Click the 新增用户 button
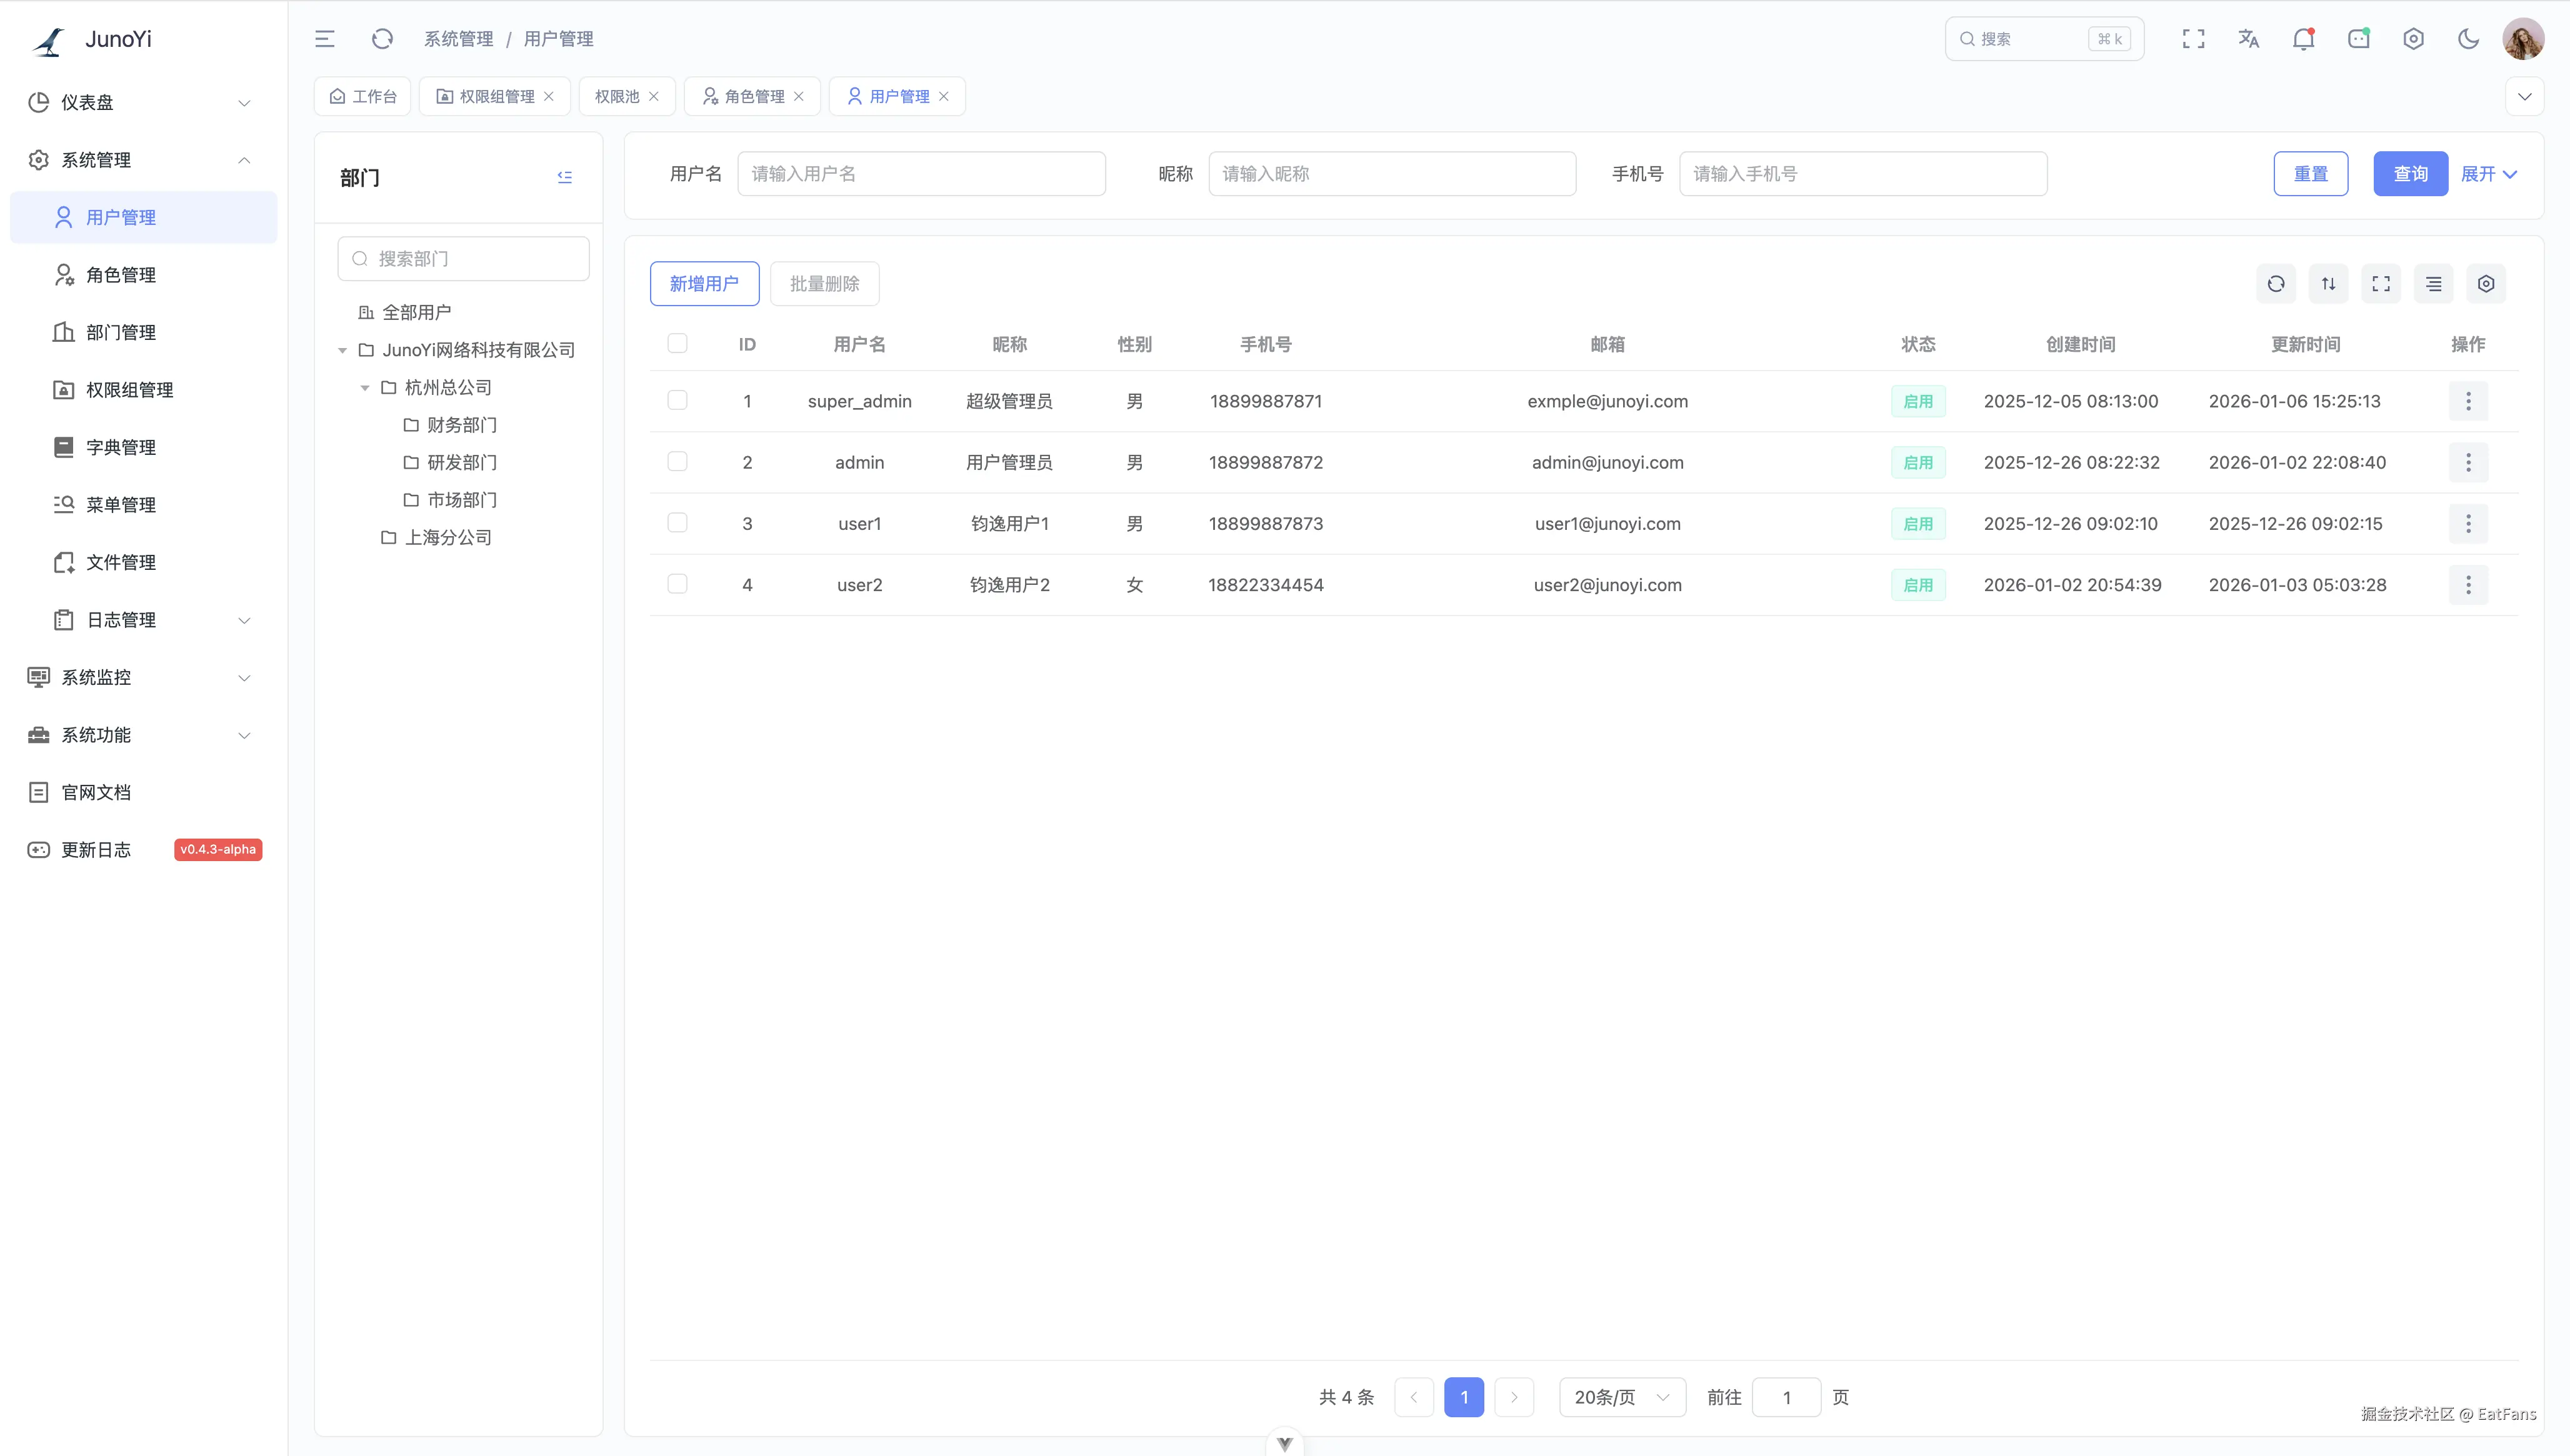 (704, 284)
